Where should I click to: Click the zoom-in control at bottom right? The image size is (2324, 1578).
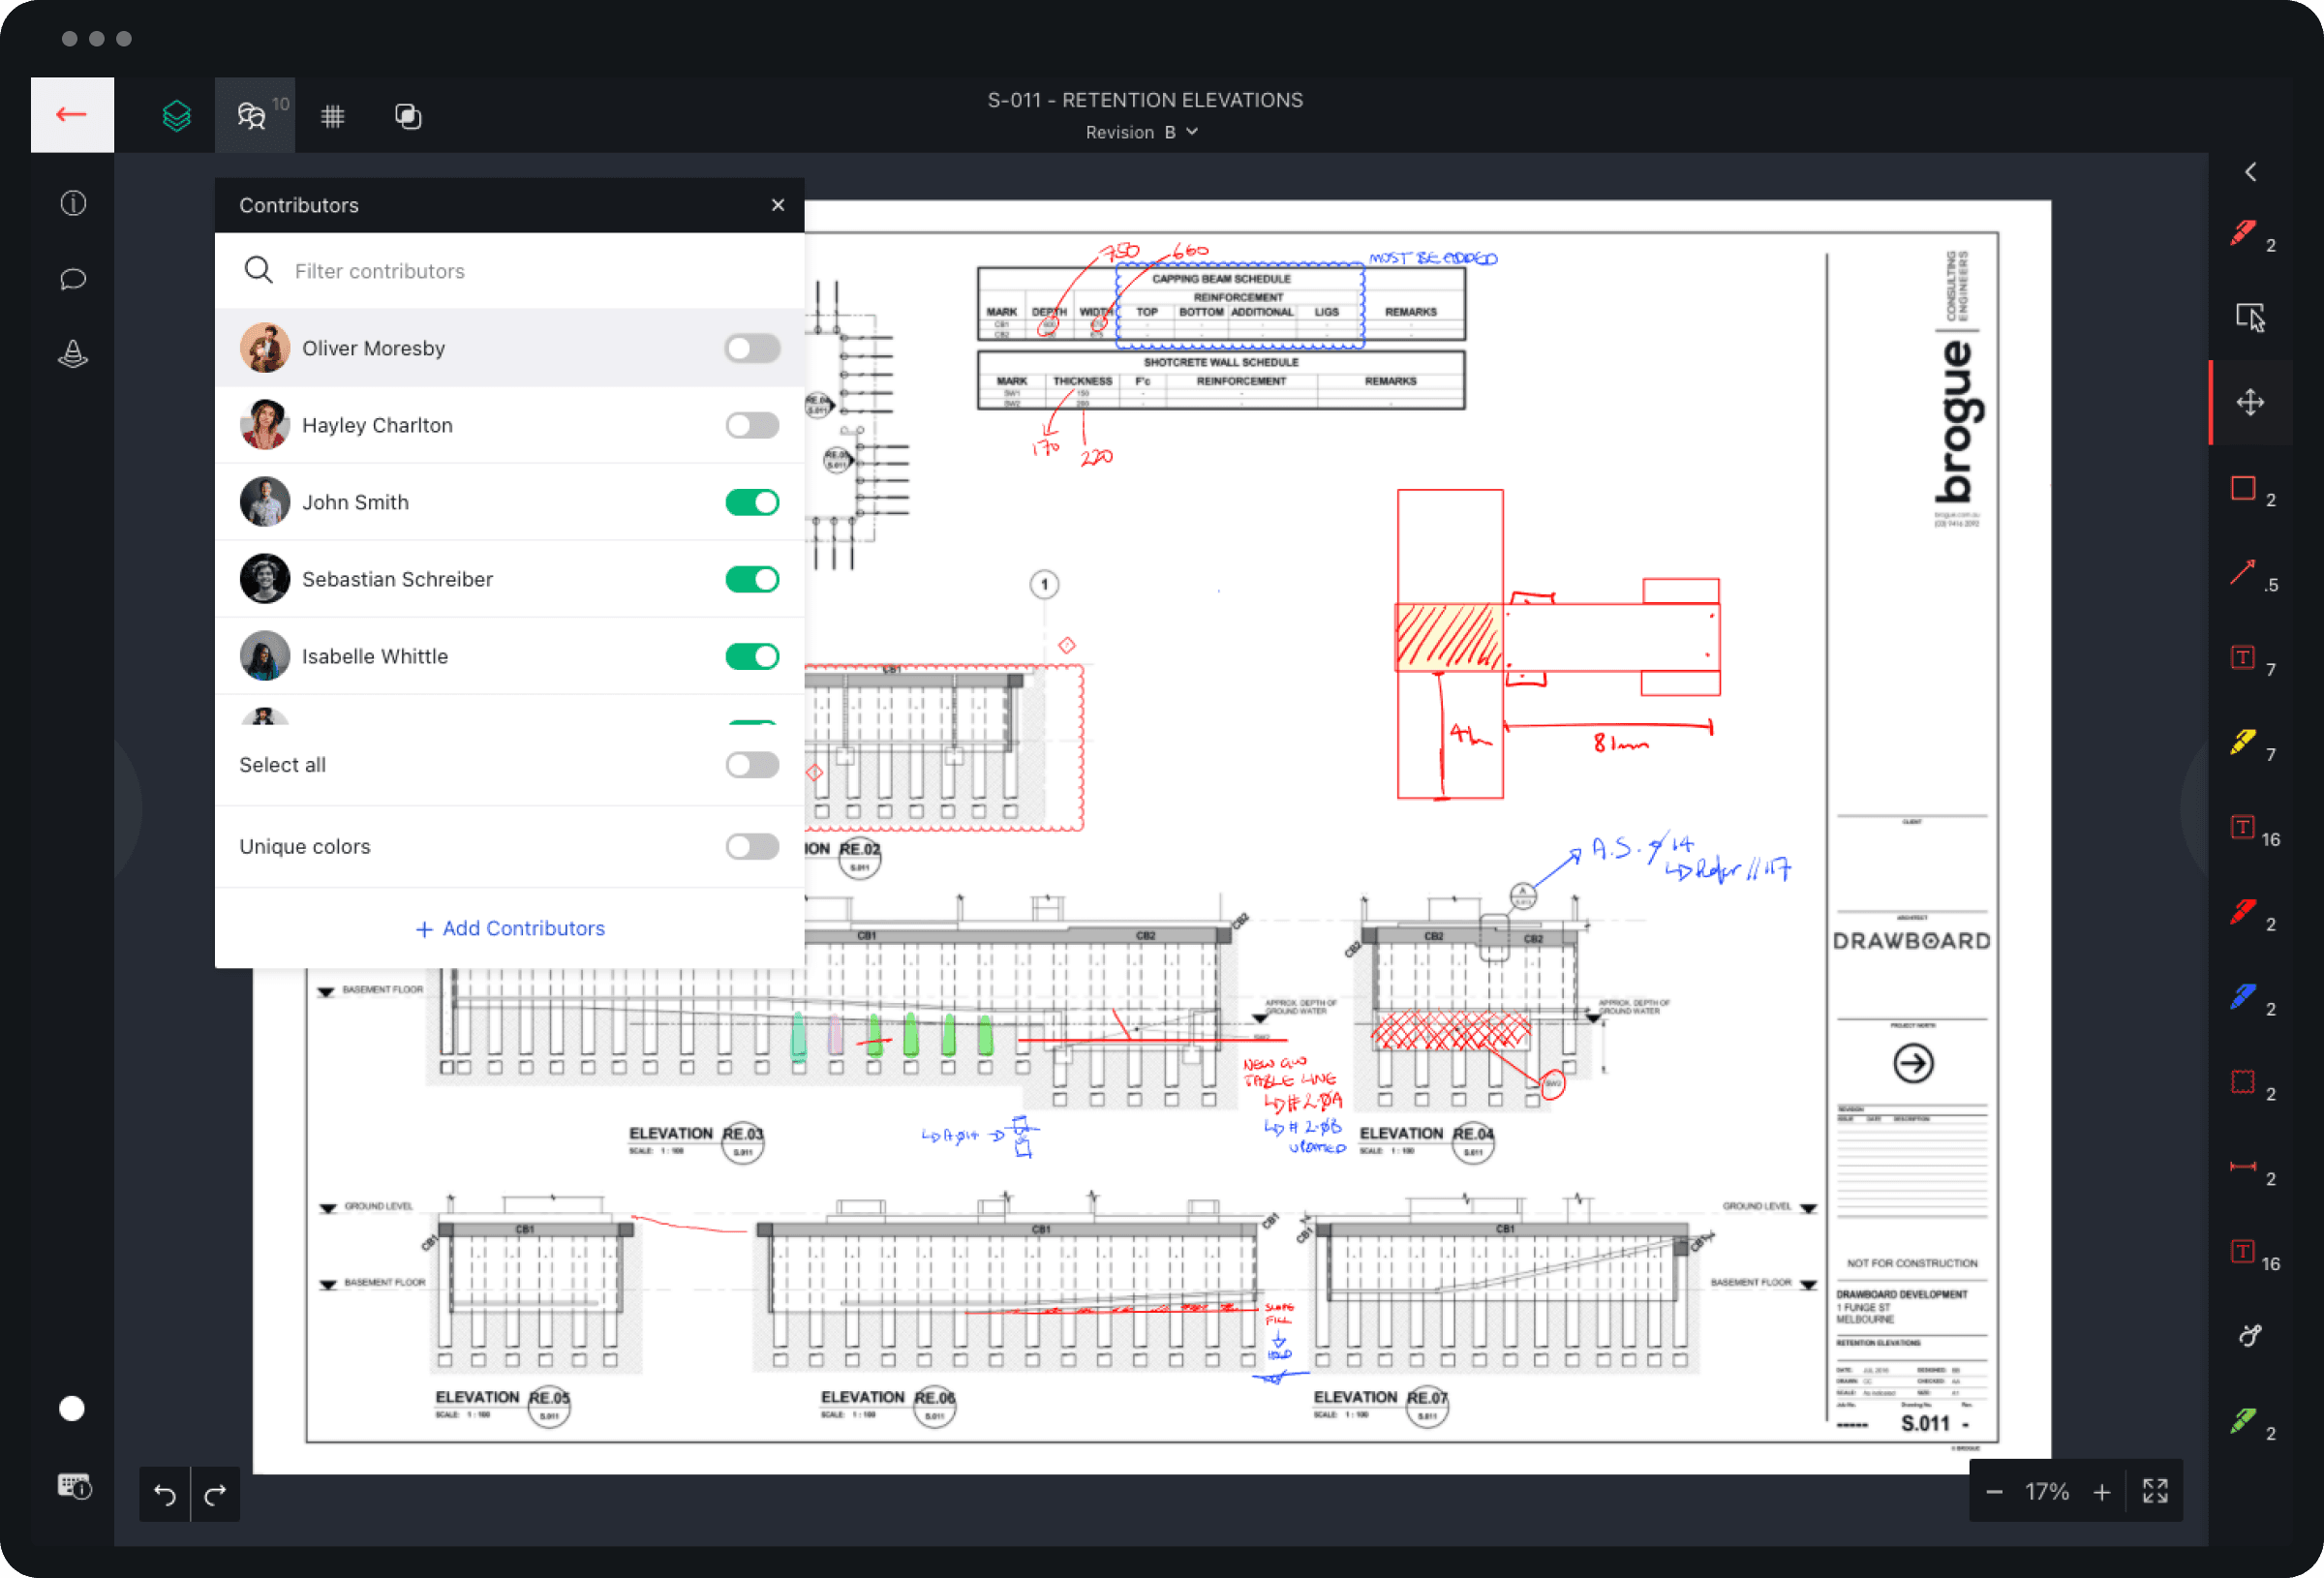pyautogui.click(x=2103, y=1491)
